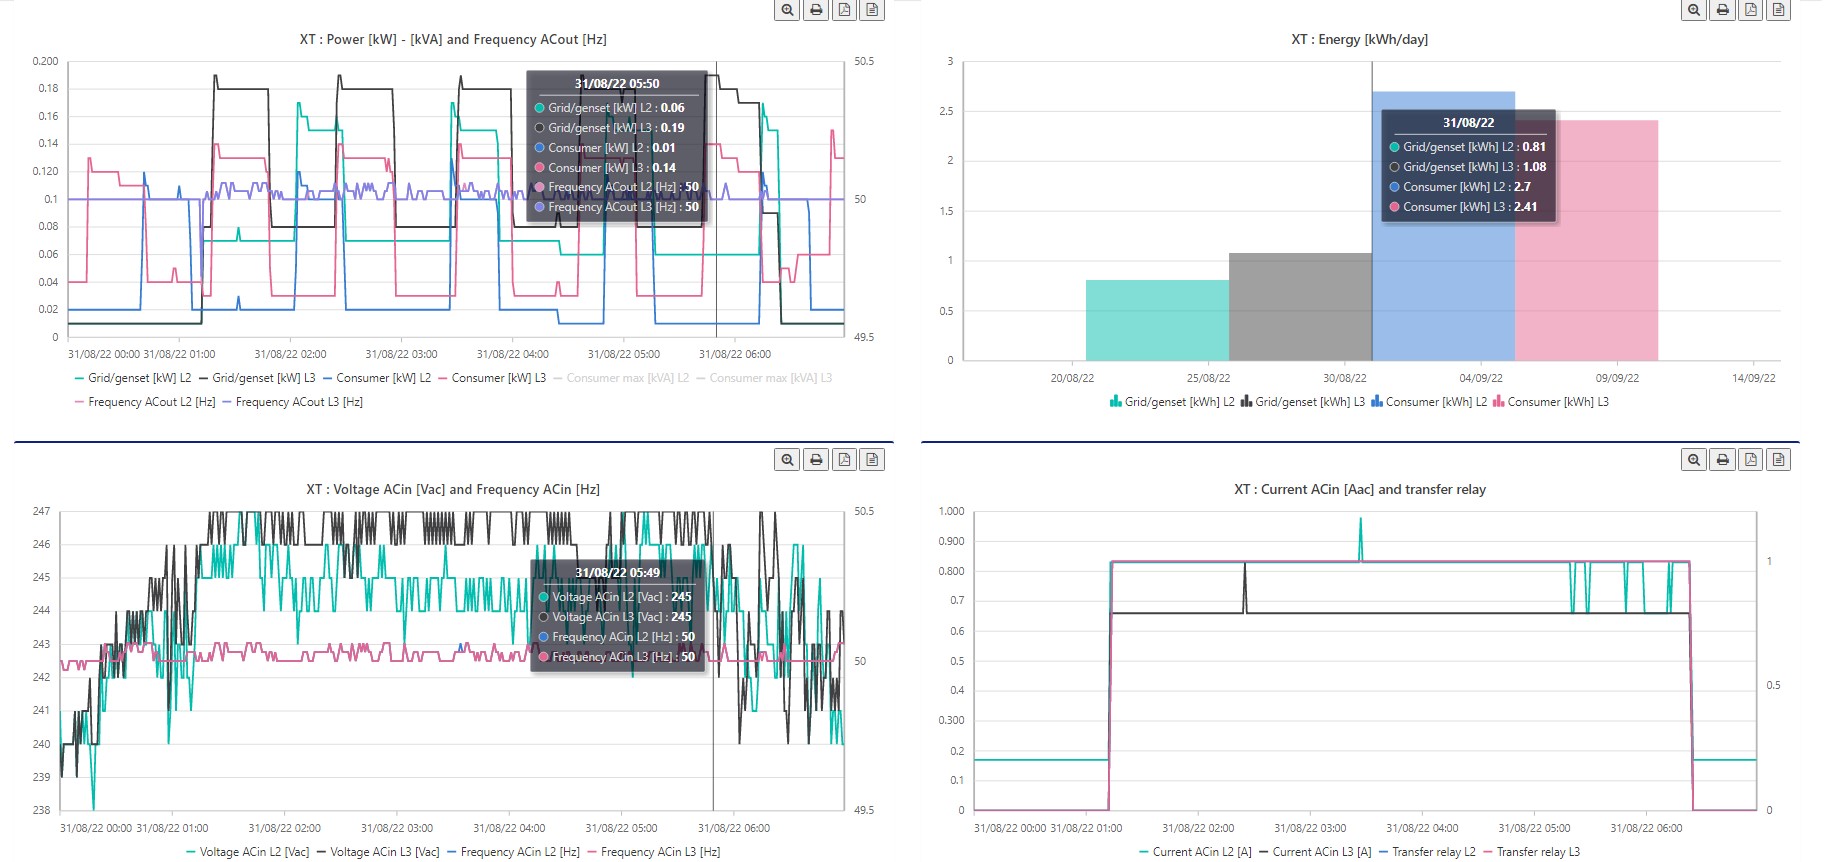
Task: Zoom into the Power and Frequency ACout chart
Action: (x=788, y=10)
